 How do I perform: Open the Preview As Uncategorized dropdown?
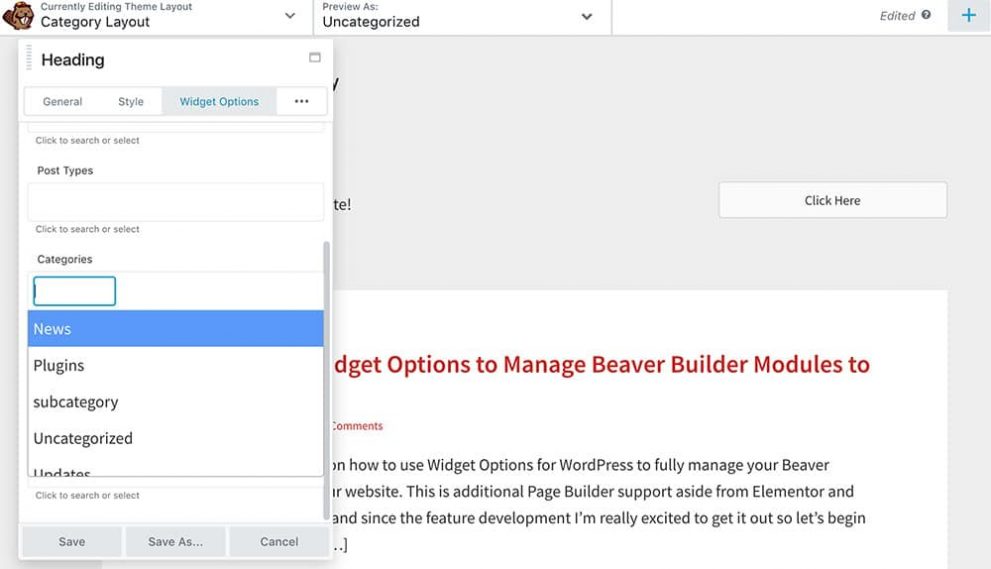point(462,16)
